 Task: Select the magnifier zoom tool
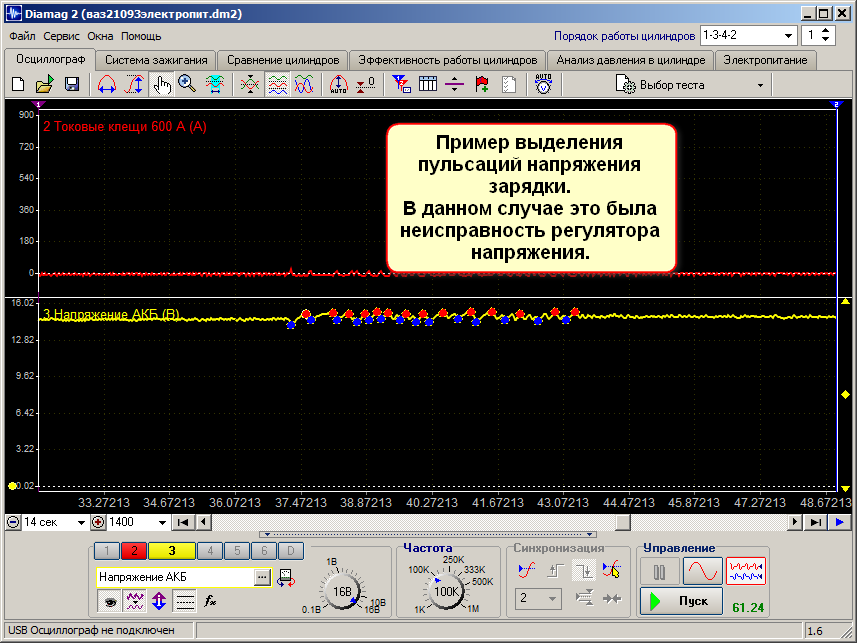[187, 84]
